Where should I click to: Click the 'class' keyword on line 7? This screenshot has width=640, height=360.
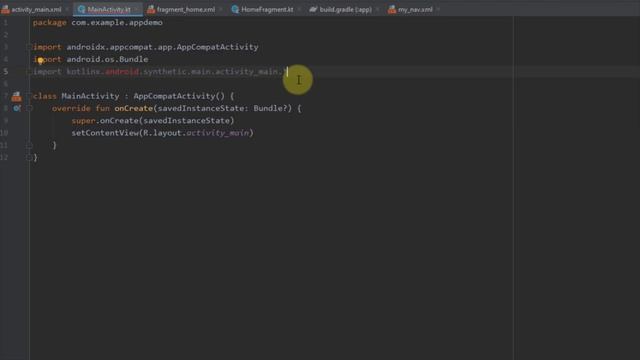pyautogui.click(x=44, y=96)
